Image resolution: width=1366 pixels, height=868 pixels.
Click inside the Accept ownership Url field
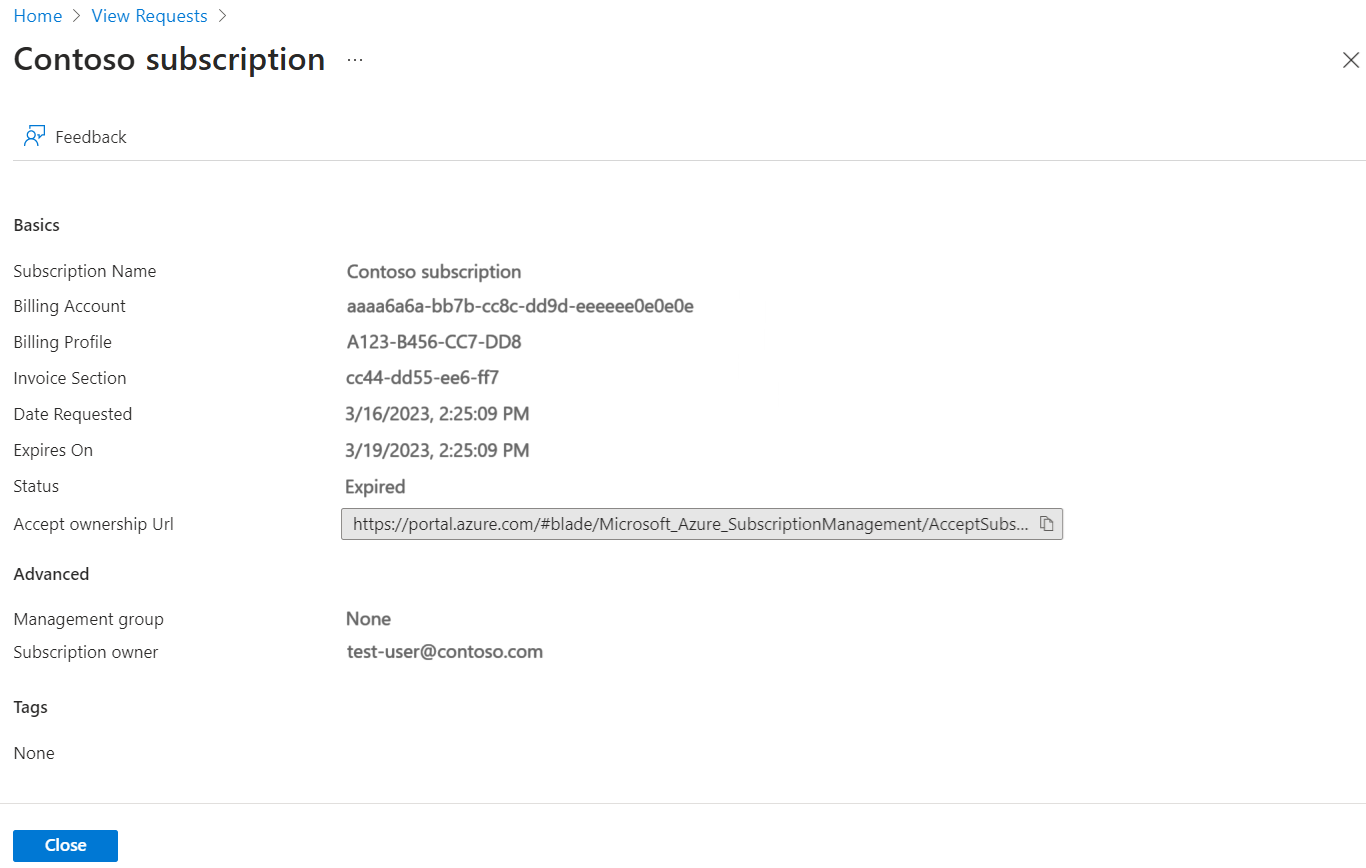[x=690, y=524]
